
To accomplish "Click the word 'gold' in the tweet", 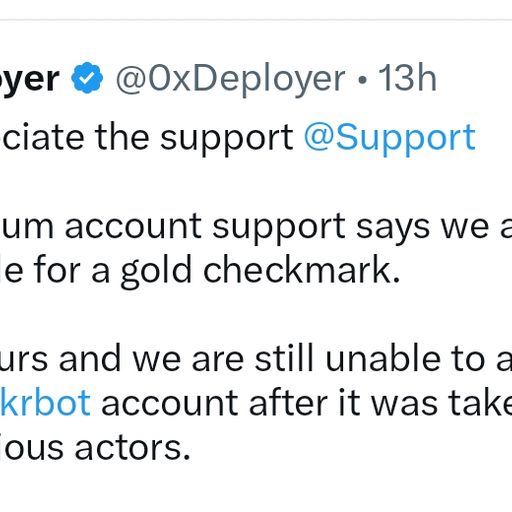I will click(156, 270).
